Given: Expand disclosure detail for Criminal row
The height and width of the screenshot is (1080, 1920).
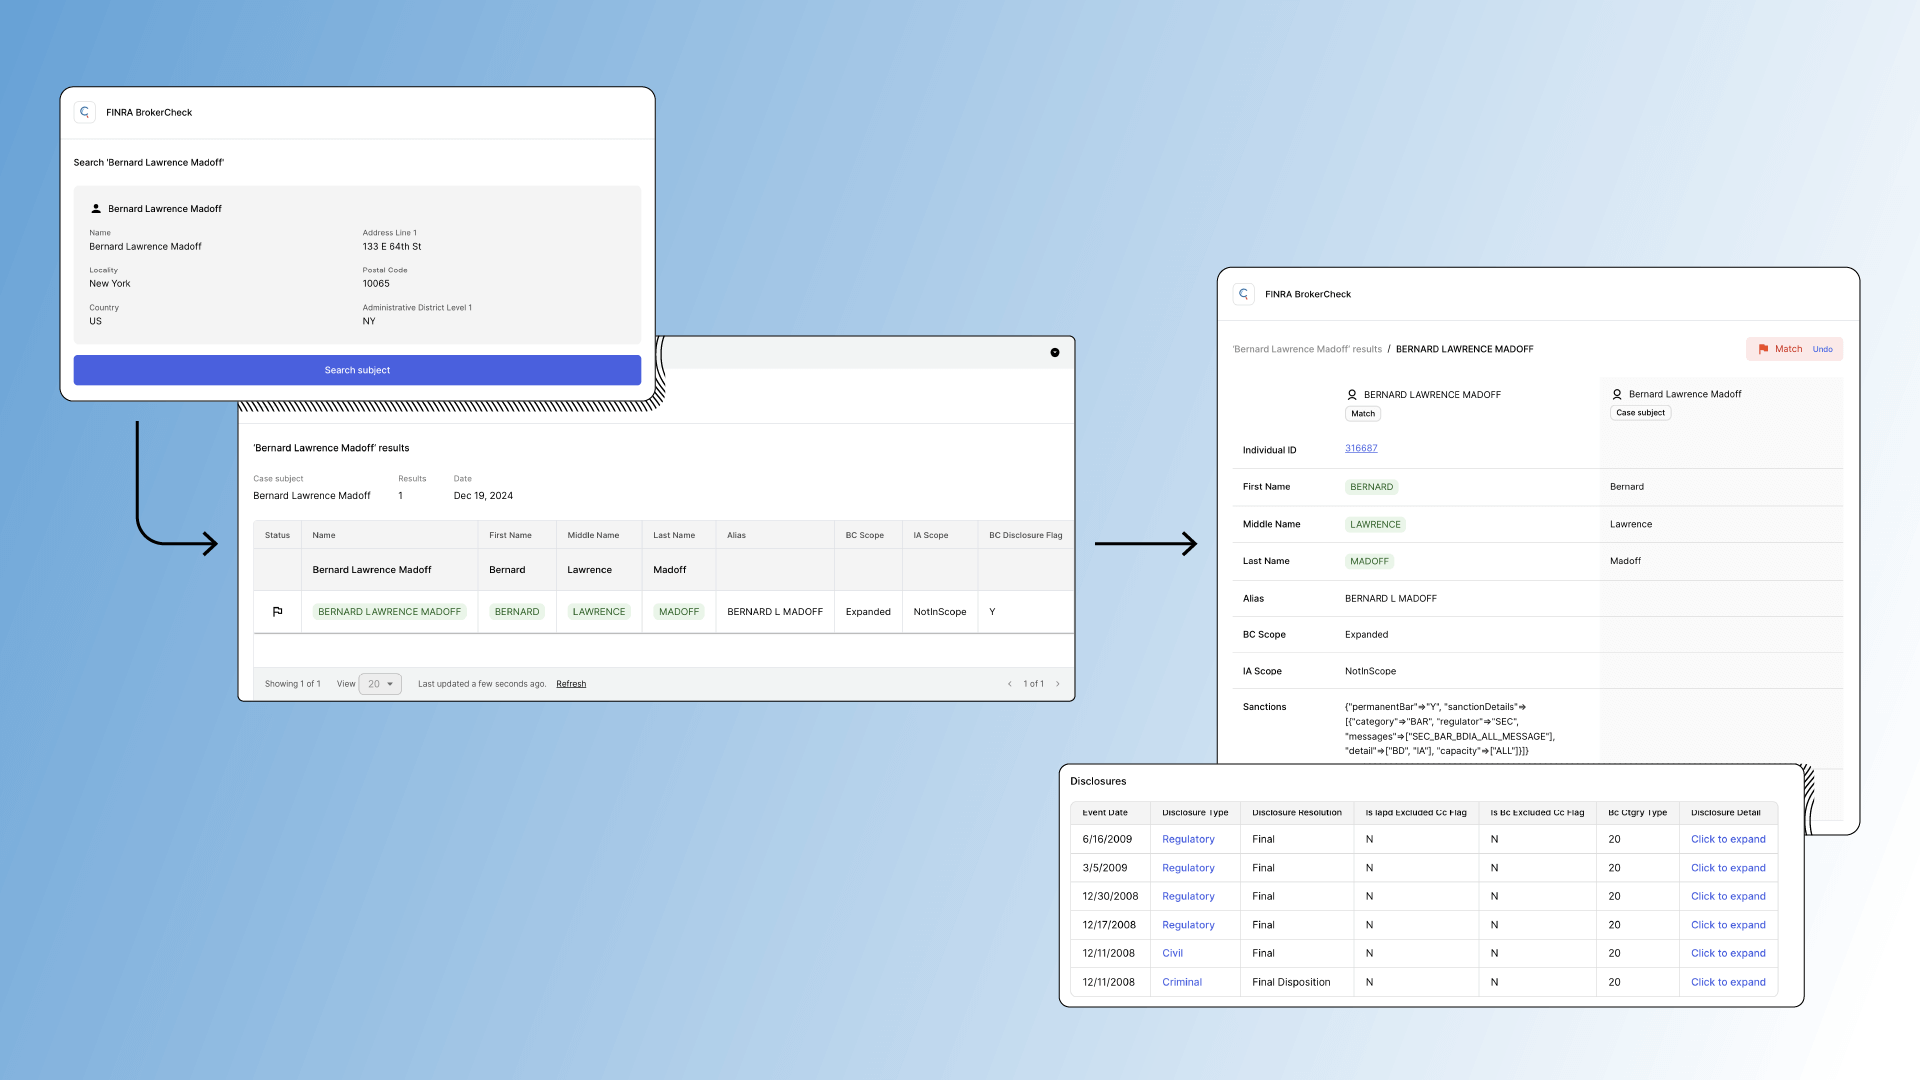Looking at the screenshot, I should pyautogui.click(x=1728, y=982).
